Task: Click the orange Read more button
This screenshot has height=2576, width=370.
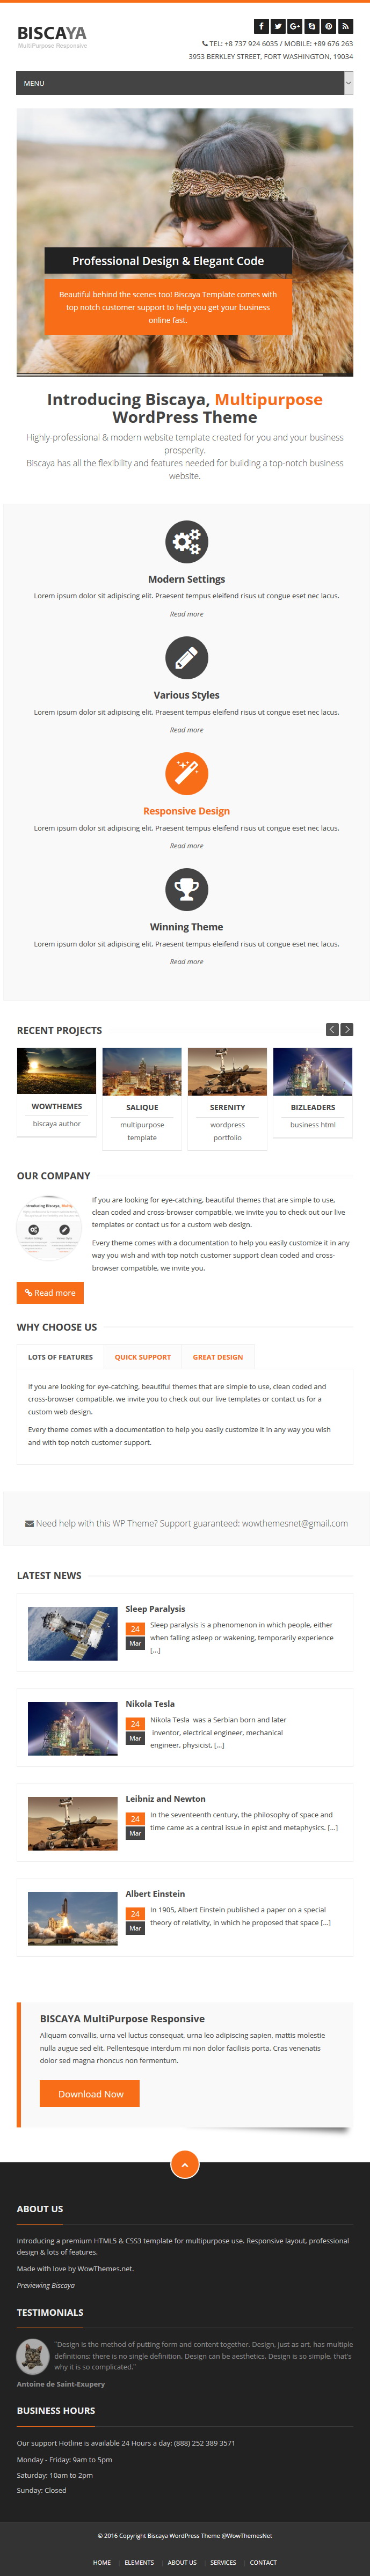Action: pyautogui.click(x=50, y=1293)
